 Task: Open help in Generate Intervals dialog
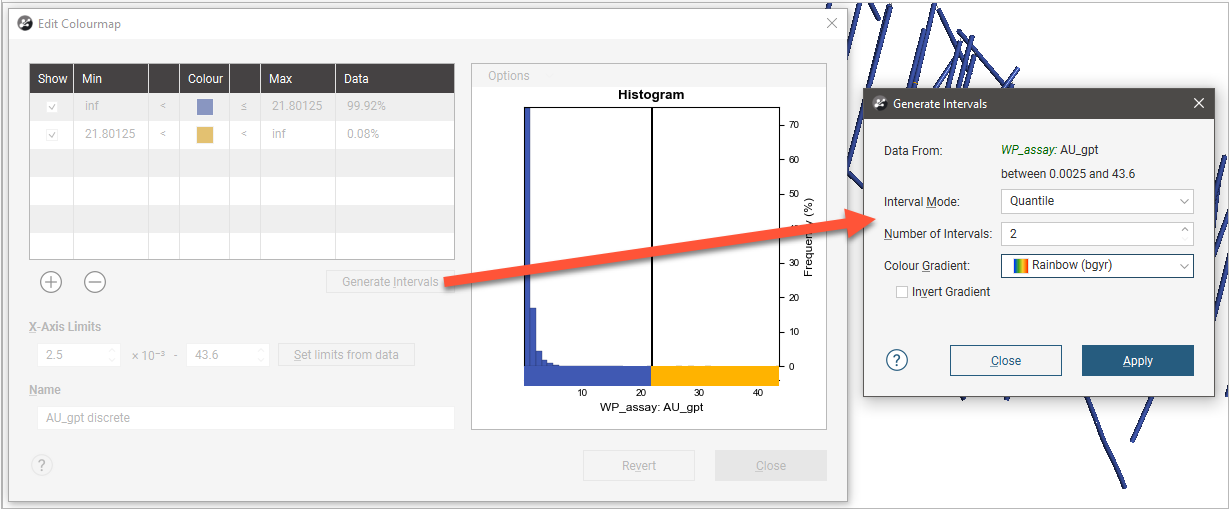pos(897,361)
